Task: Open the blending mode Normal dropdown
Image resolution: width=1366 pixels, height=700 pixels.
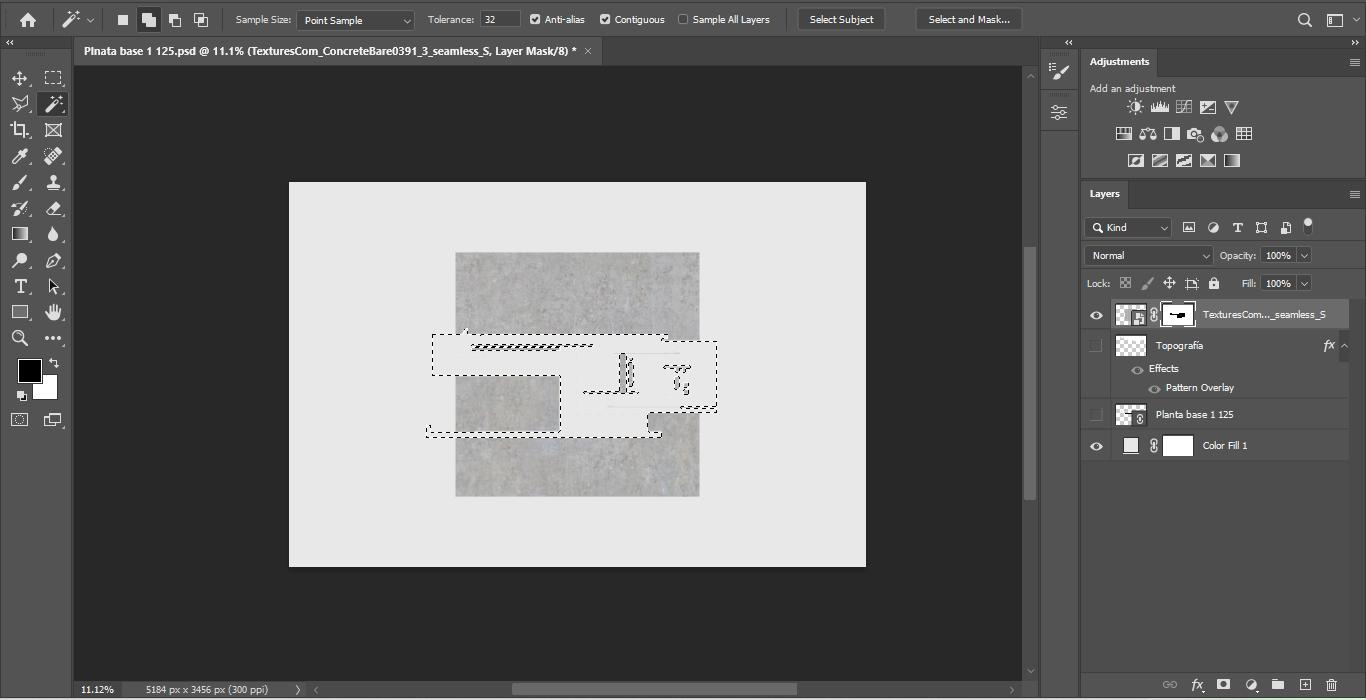Action: [x=1148, y=256]
